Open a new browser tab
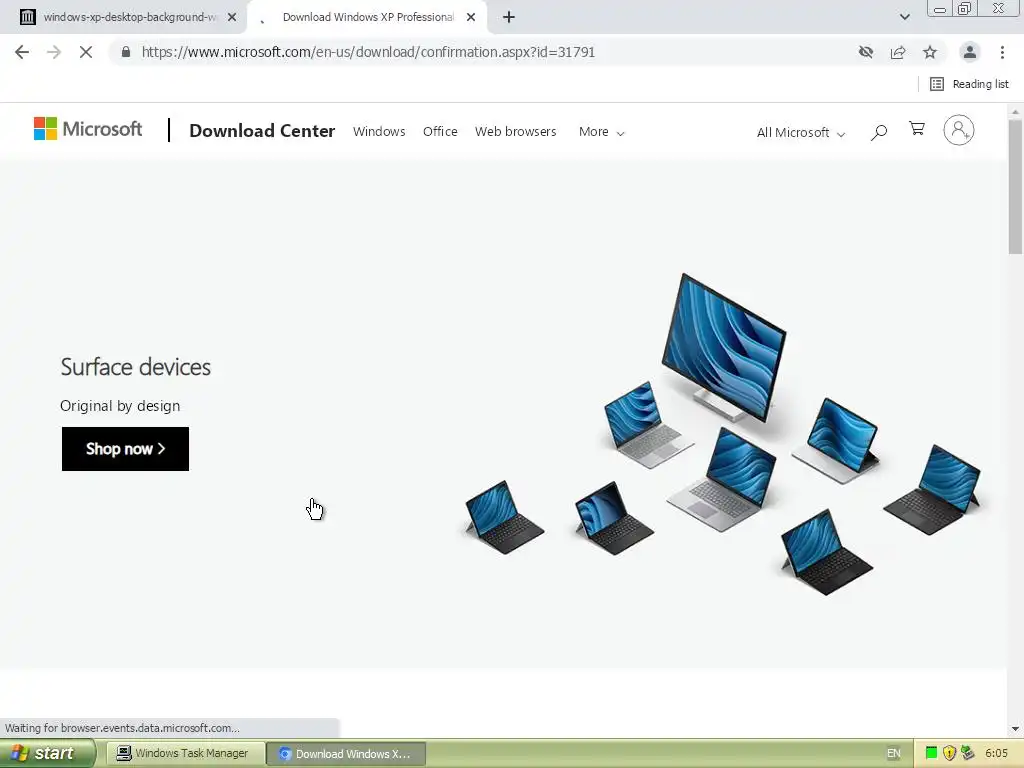Viewport: 1024px width, 768px height. (x=509, y=17)
